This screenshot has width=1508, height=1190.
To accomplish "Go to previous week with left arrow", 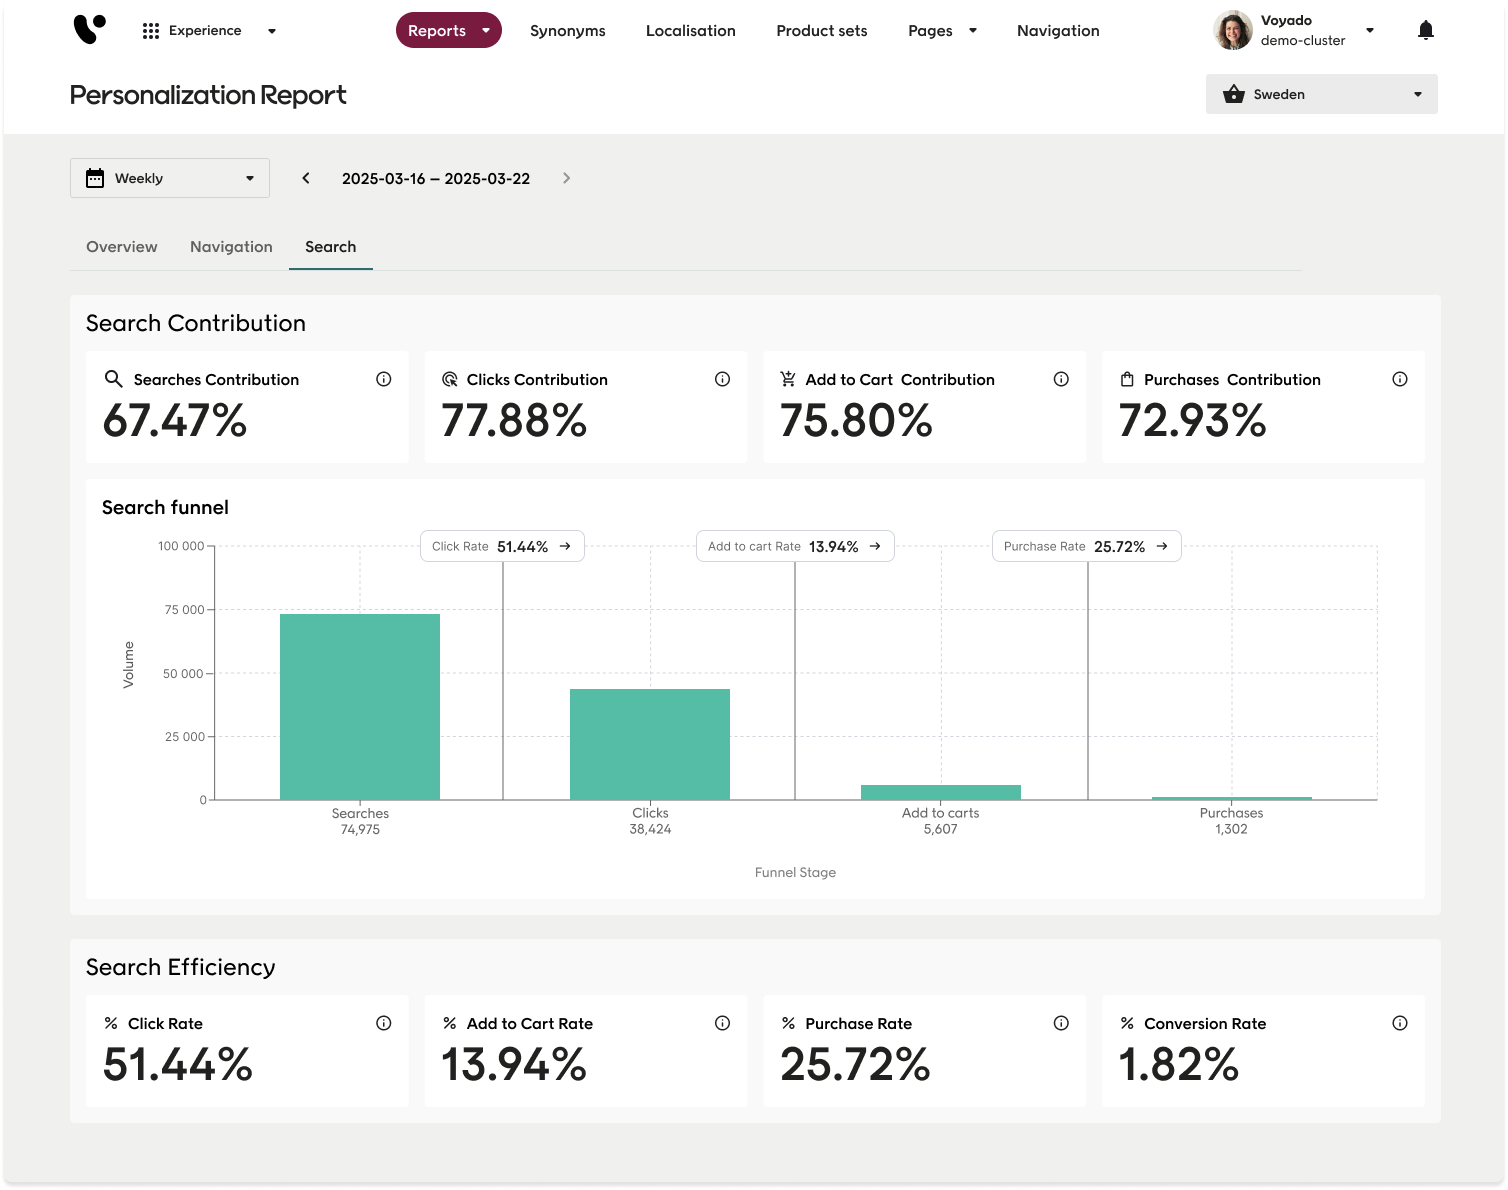I will 306,178.
